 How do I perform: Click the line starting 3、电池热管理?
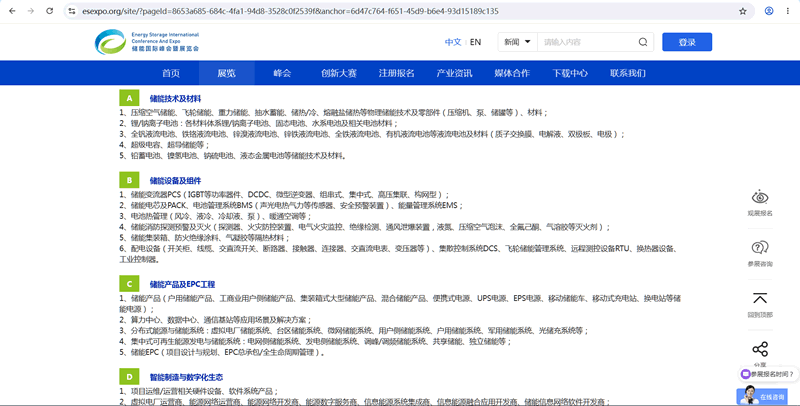pos(215,216)
